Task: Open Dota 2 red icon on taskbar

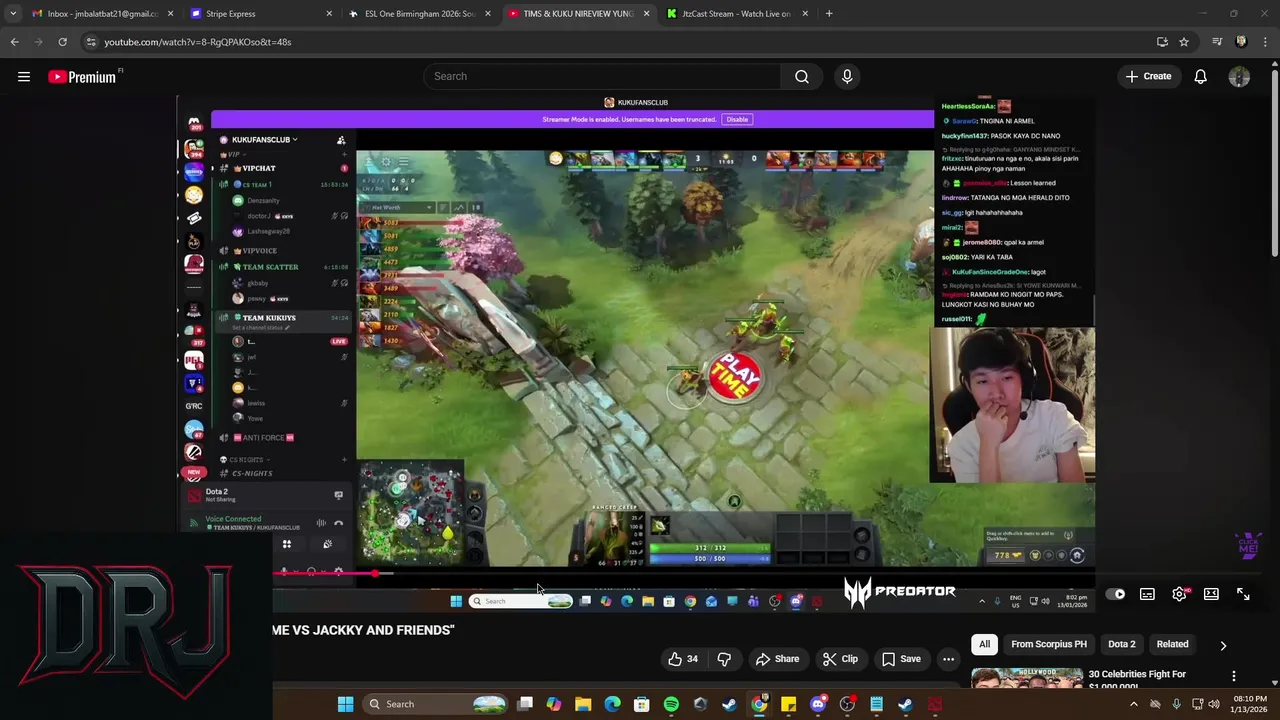Action: [x=934, y=704]
